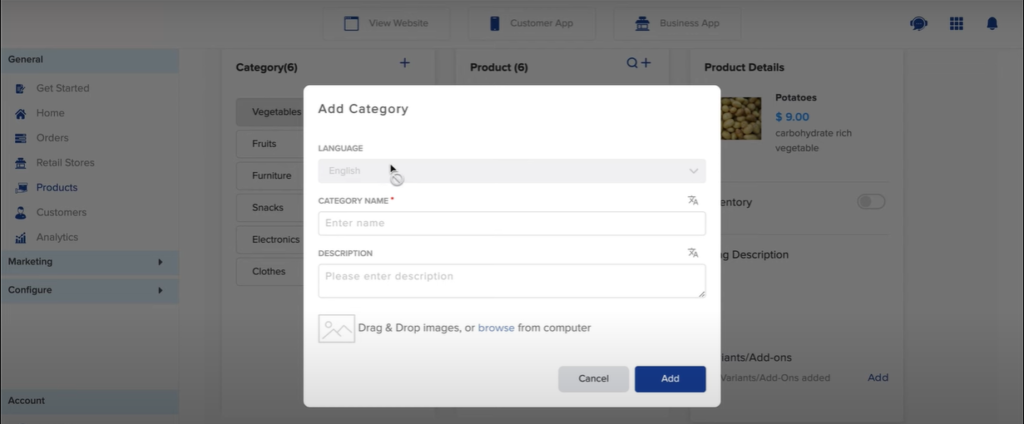The image size is (1024, 424).
Task: Click the Customer App button
Action: [532, 24]
